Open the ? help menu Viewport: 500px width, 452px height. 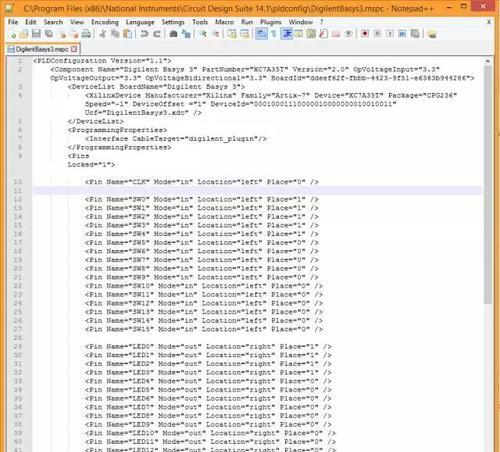322,22
